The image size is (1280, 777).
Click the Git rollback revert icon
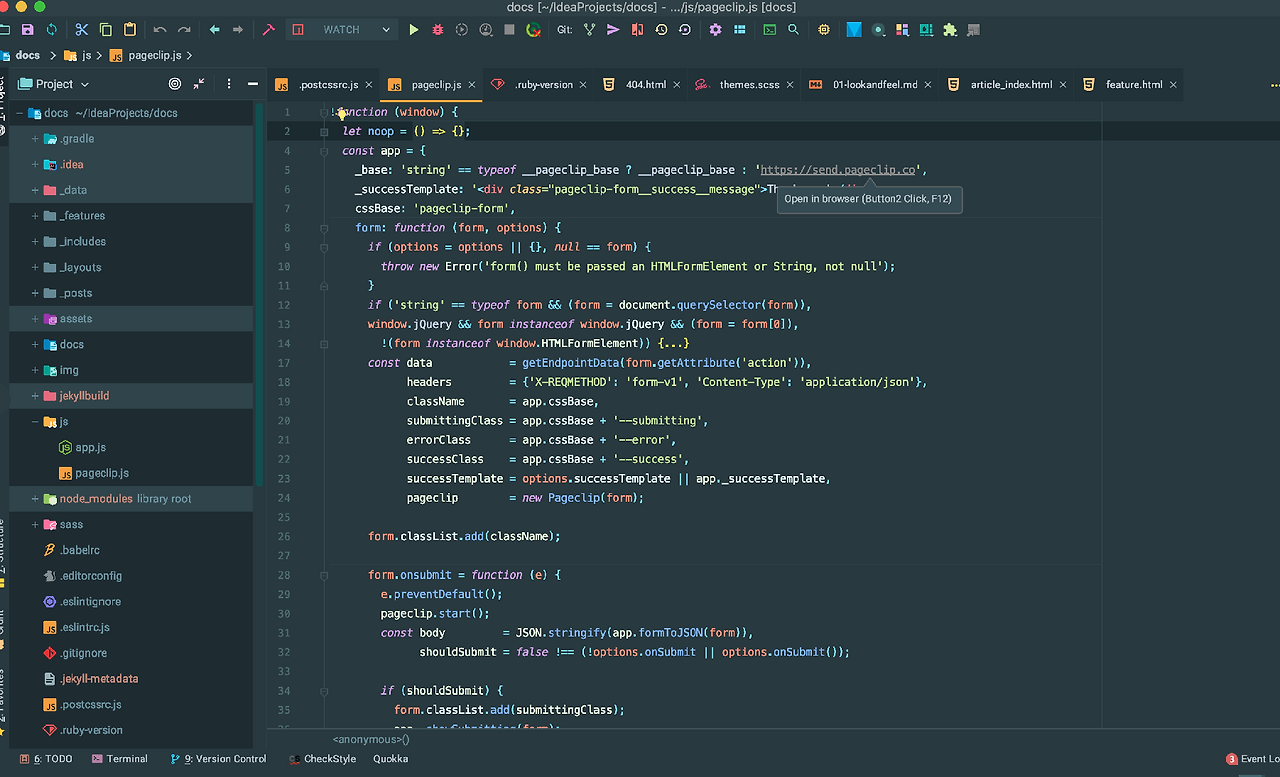click(685, 30)
